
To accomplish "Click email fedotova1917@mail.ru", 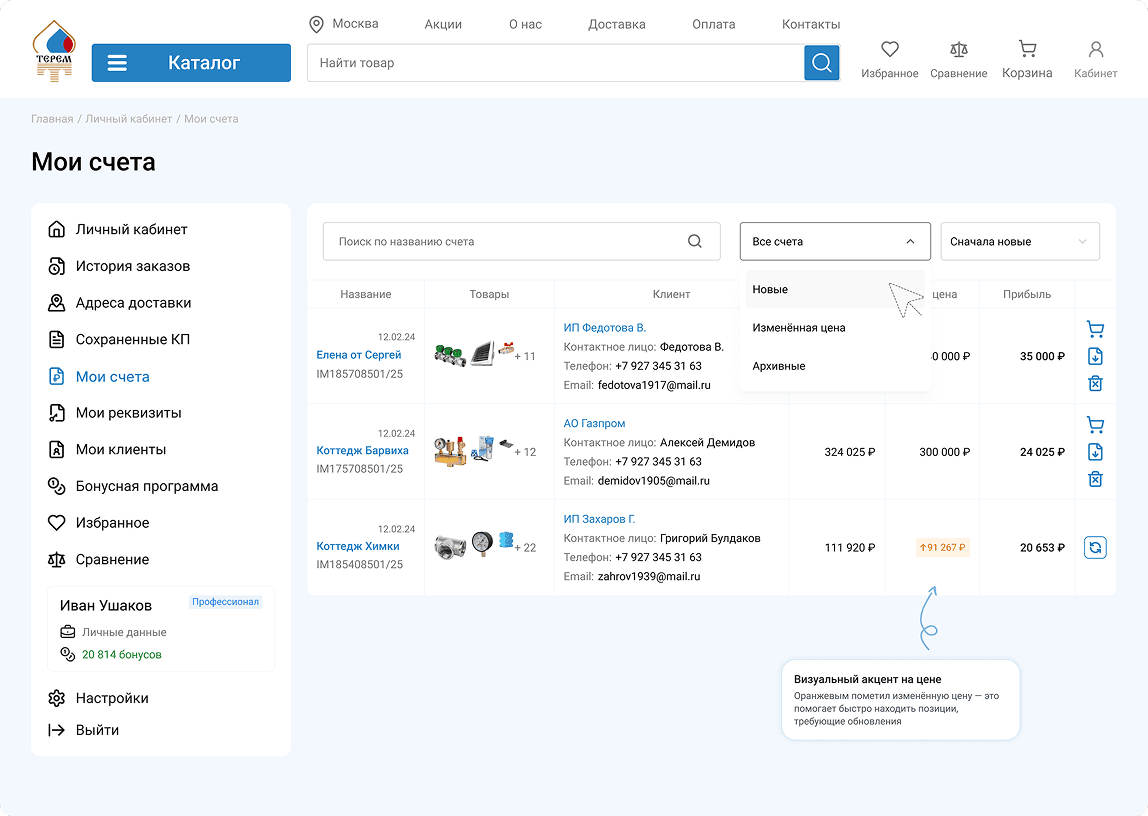I will tap(654, 385).
